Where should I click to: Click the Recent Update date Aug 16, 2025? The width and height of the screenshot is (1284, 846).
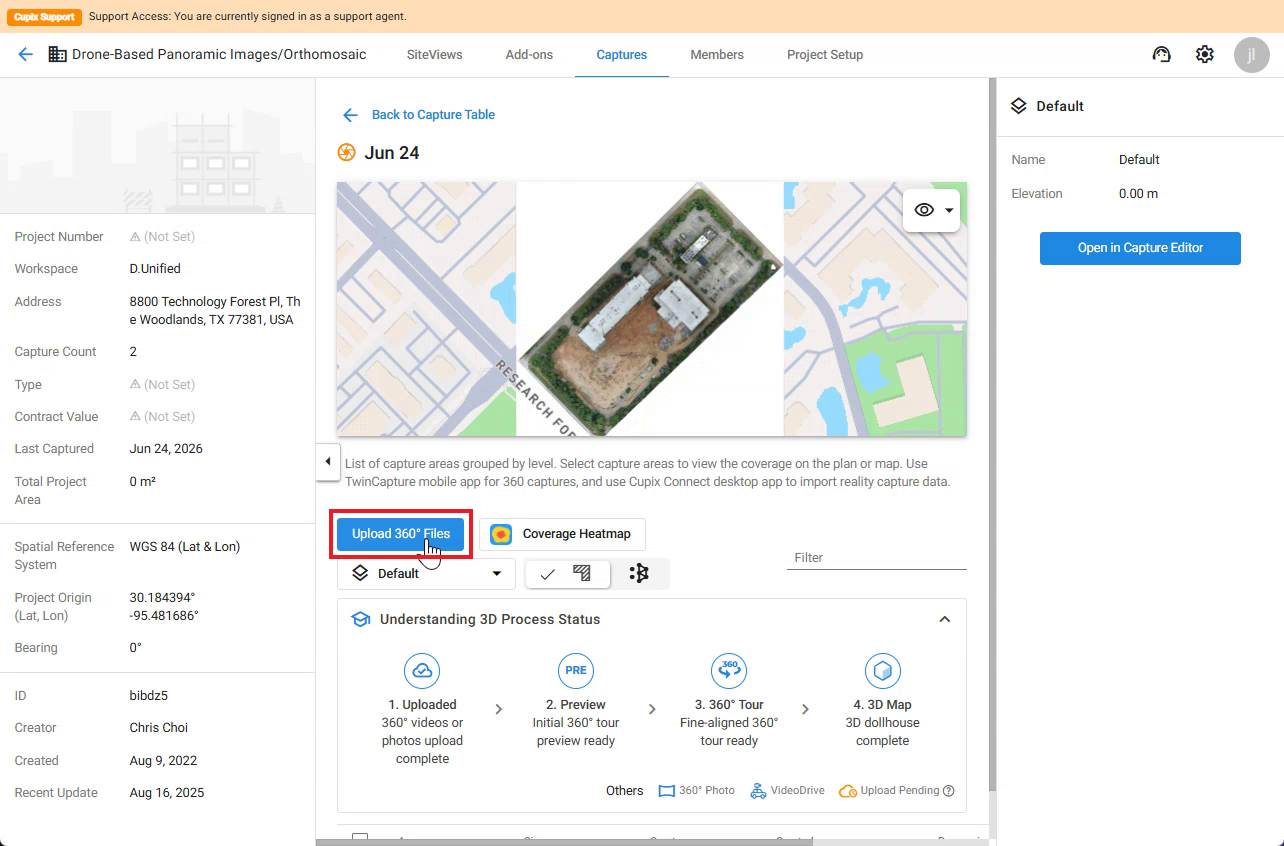click(167, 793)
